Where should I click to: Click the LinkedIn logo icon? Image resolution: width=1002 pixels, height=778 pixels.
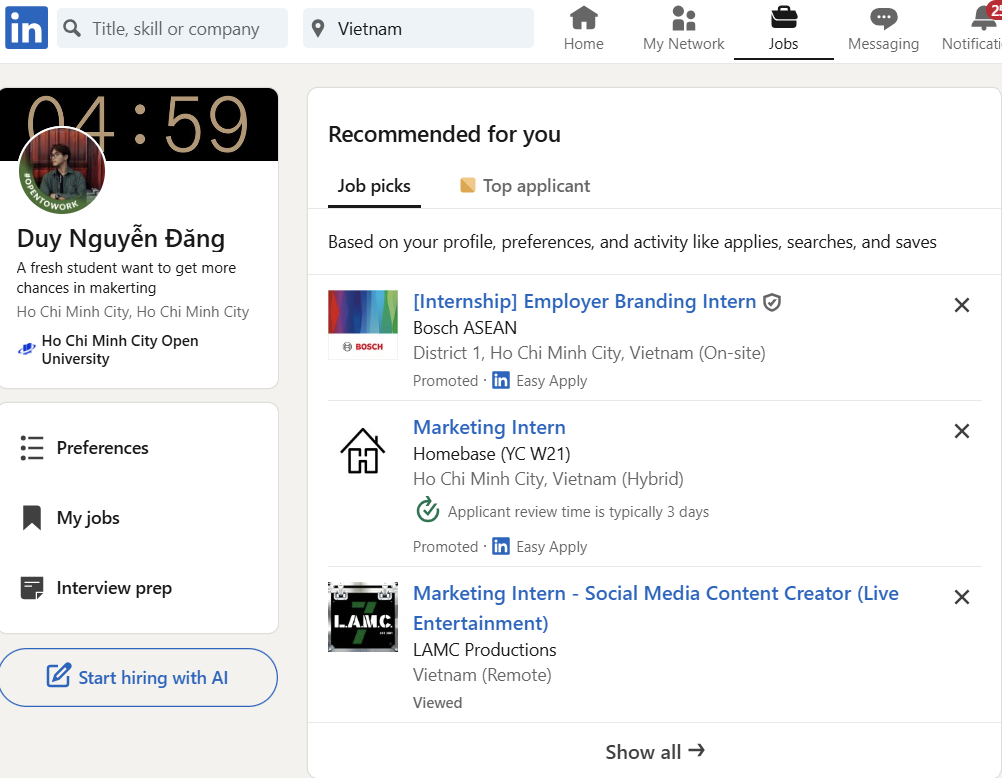26,27
